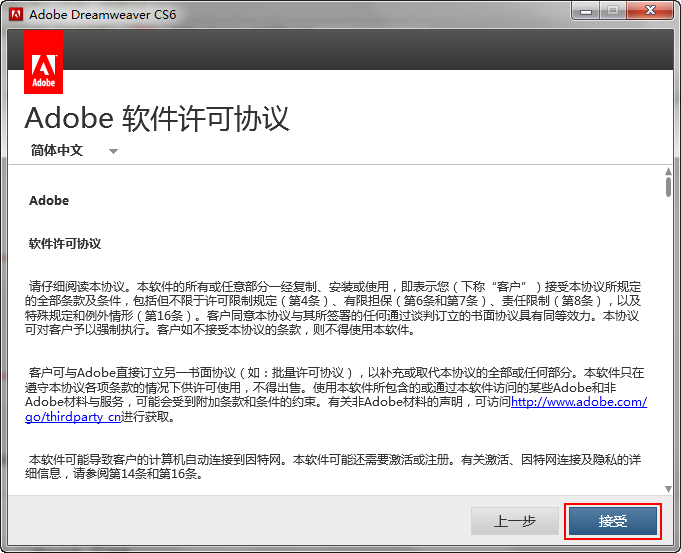Click the red Adobe logo in header
Viewport: 681px width, 553px height.
coord(43,62)
